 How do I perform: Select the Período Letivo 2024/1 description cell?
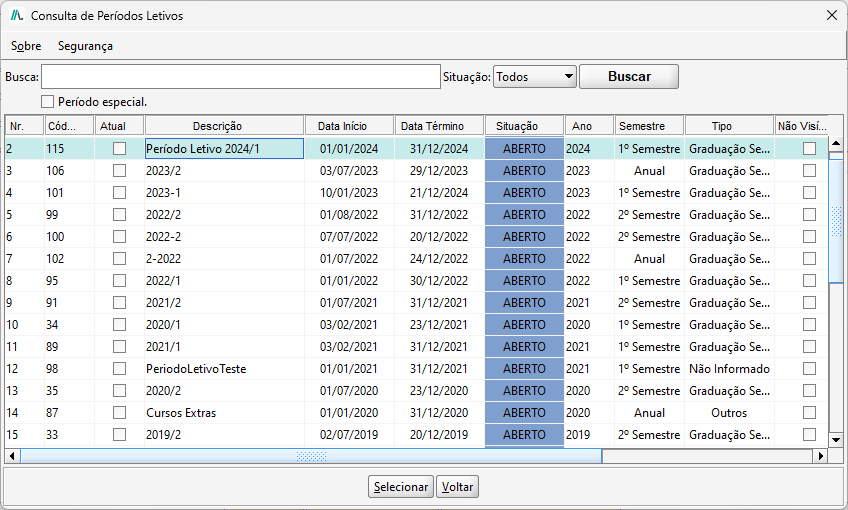click(224, 149)
